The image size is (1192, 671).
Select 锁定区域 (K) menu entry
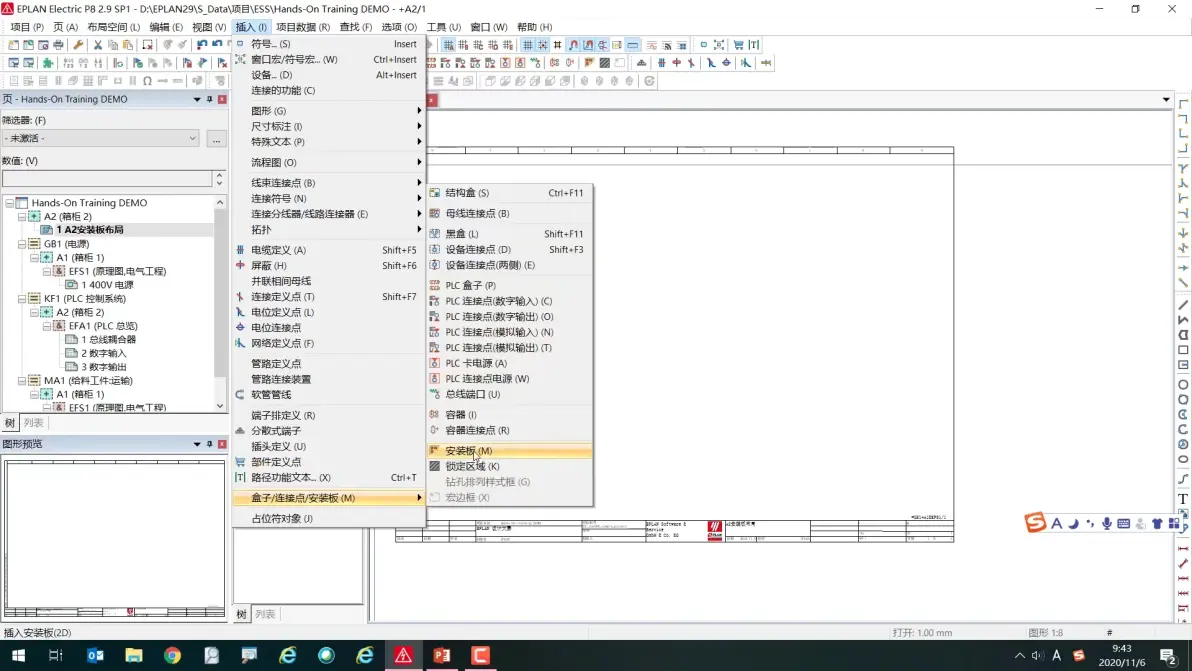pyautogui.click(x=509, y=467)
